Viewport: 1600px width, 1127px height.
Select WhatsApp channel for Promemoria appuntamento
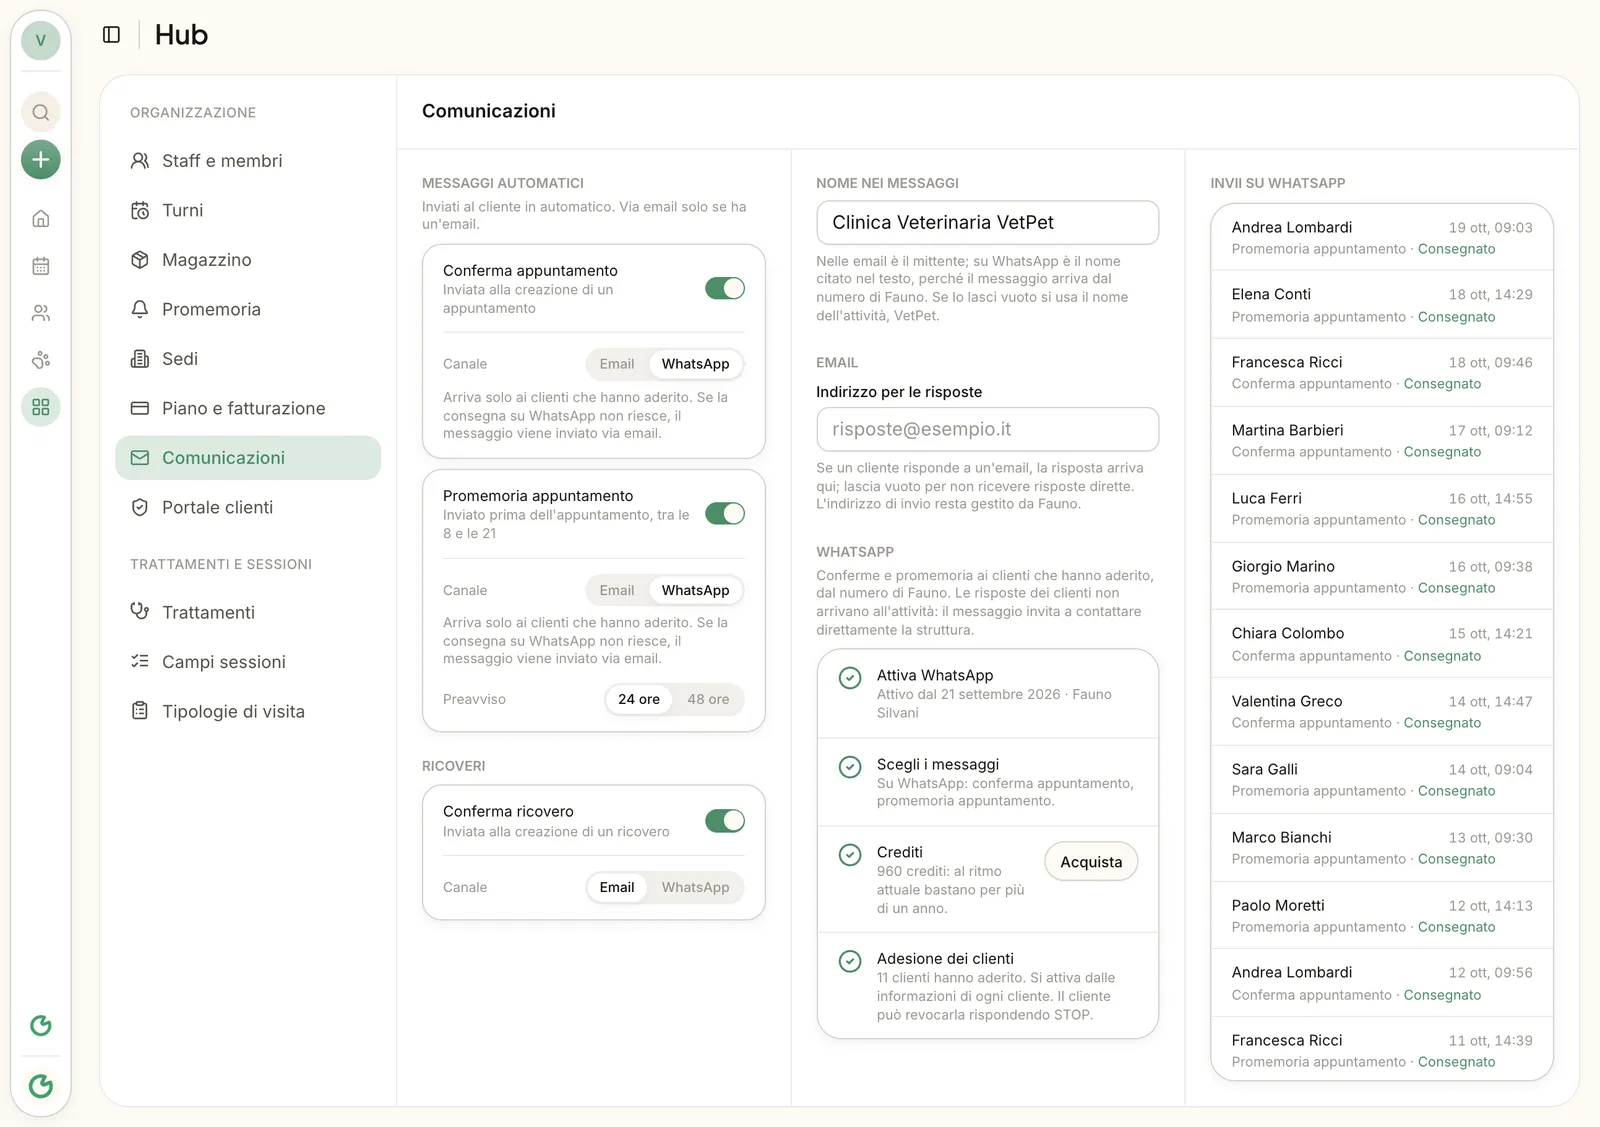tap(695, 590)
